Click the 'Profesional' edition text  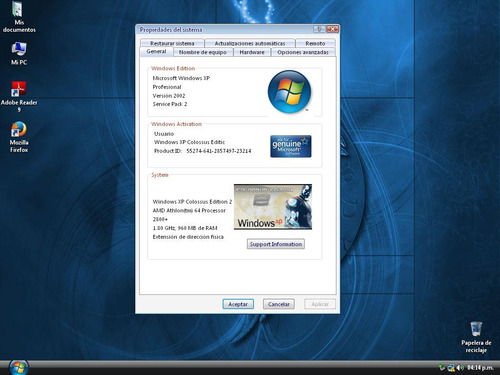coord(167,87)
